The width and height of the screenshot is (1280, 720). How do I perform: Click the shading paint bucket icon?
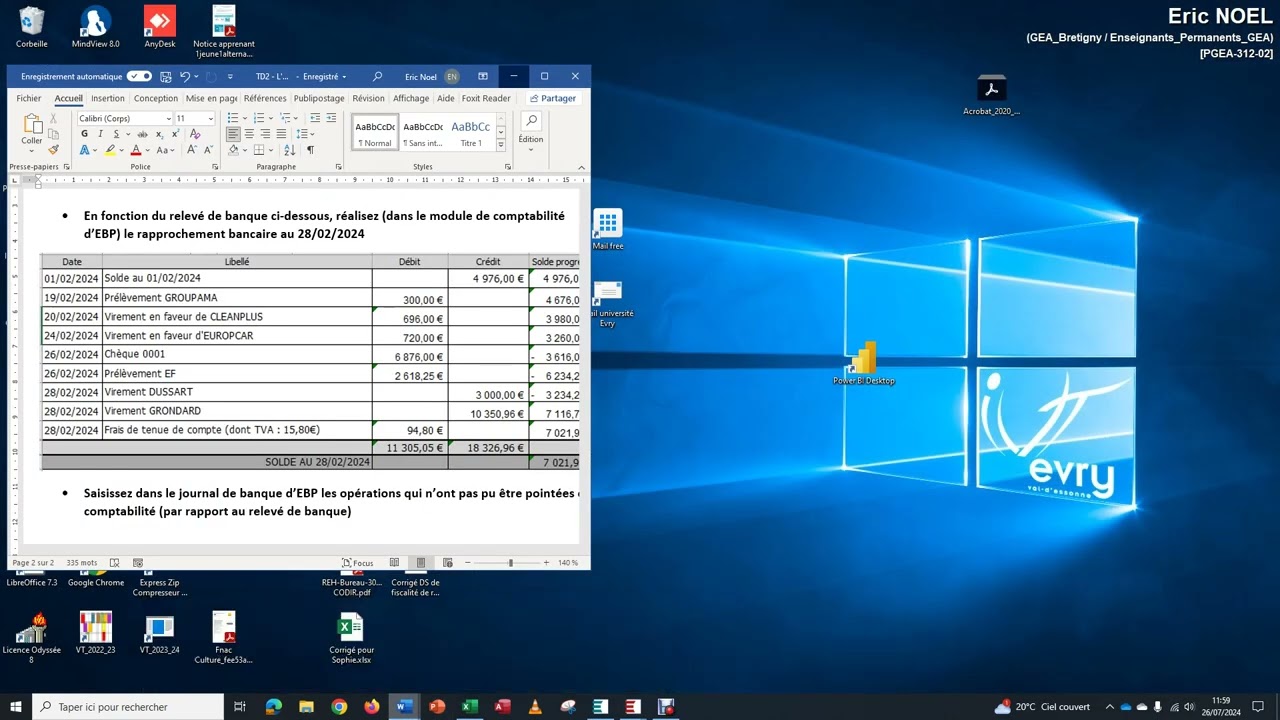pos(233,150)
